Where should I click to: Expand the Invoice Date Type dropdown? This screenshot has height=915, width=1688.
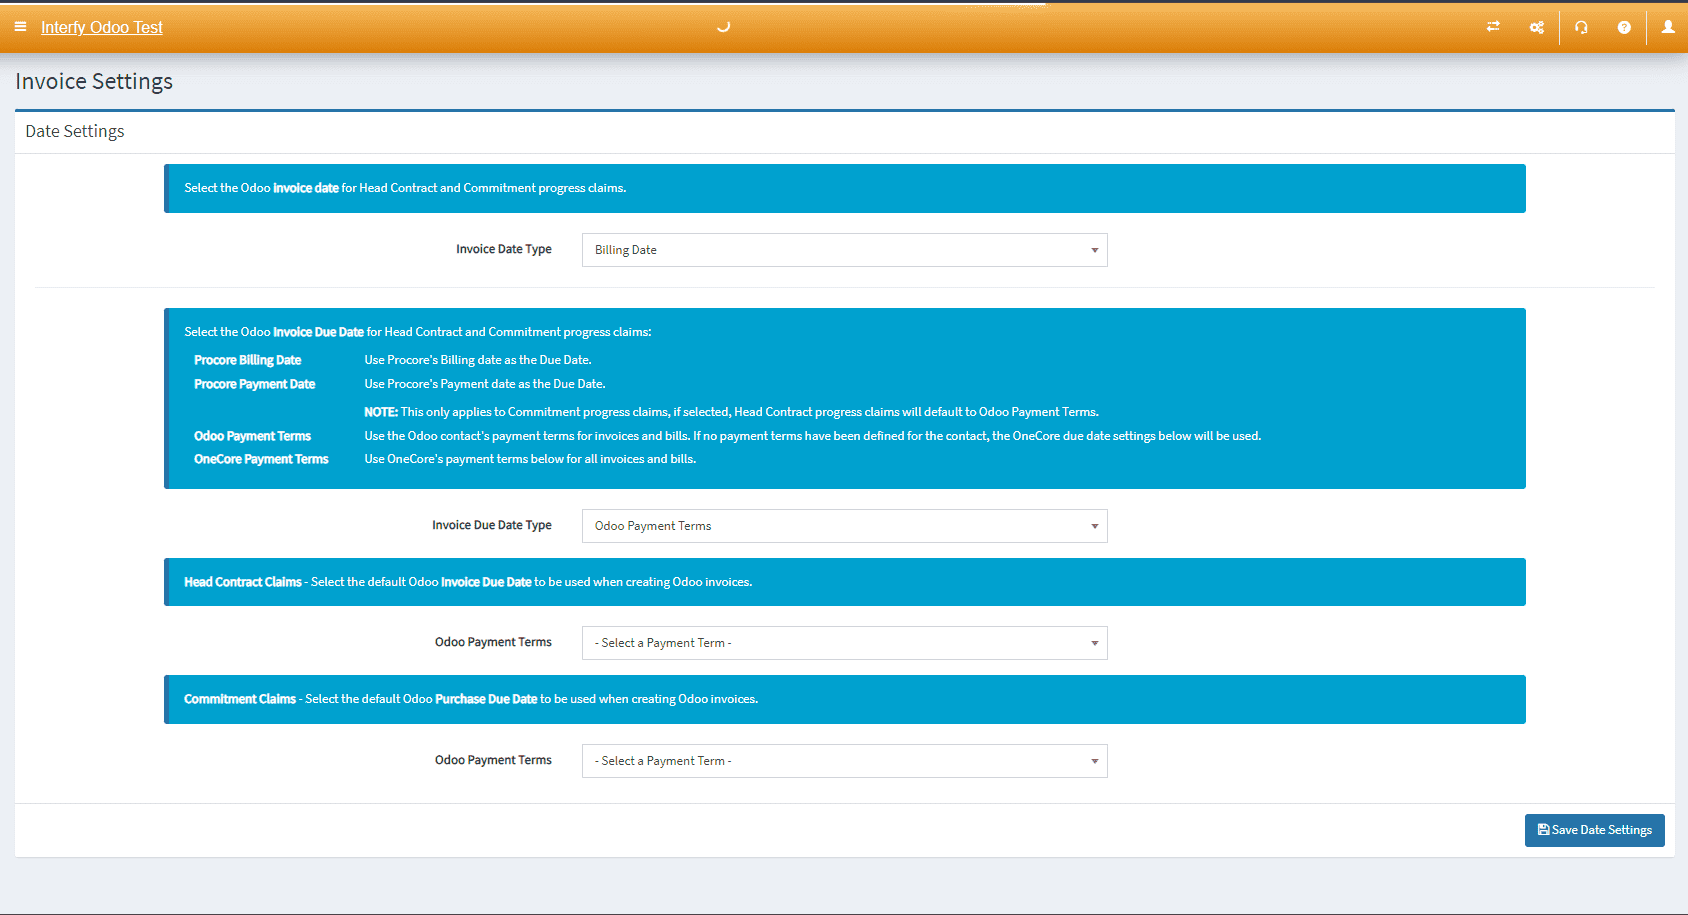tap(844, 250)
